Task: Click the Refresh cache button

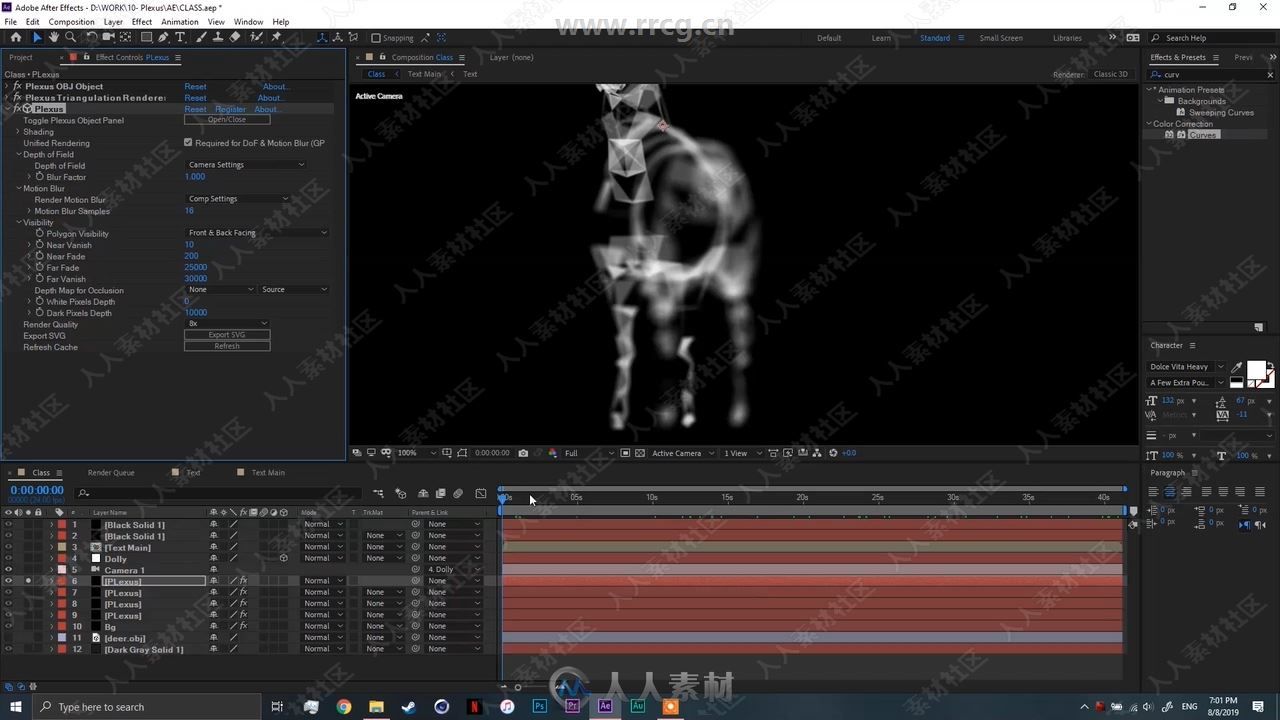Action: (227, 347)
